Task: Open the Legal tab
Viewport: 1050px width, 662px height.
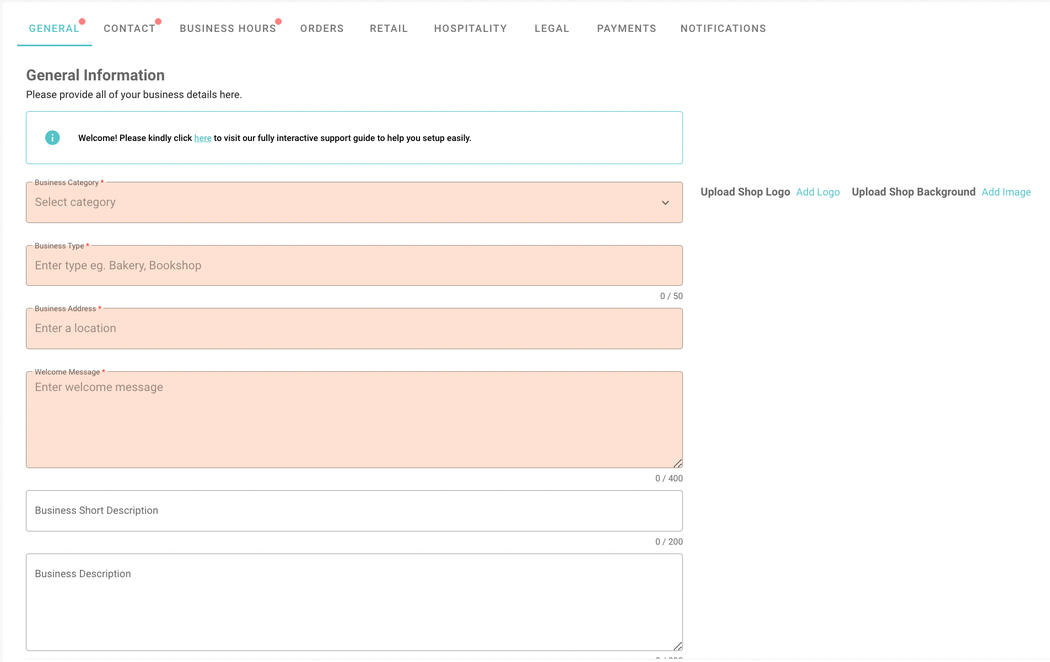Action: pos(552,29)
